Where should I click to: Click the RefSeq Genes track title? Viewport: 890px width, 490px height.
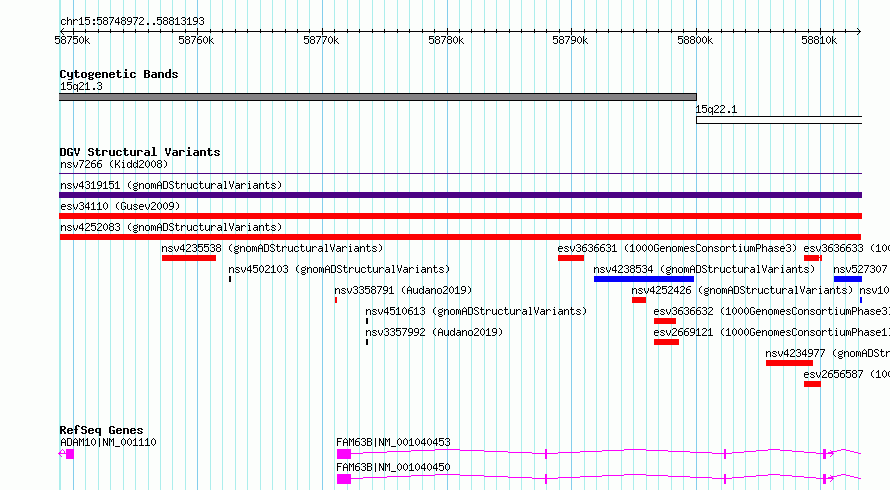tap(101, 430)
